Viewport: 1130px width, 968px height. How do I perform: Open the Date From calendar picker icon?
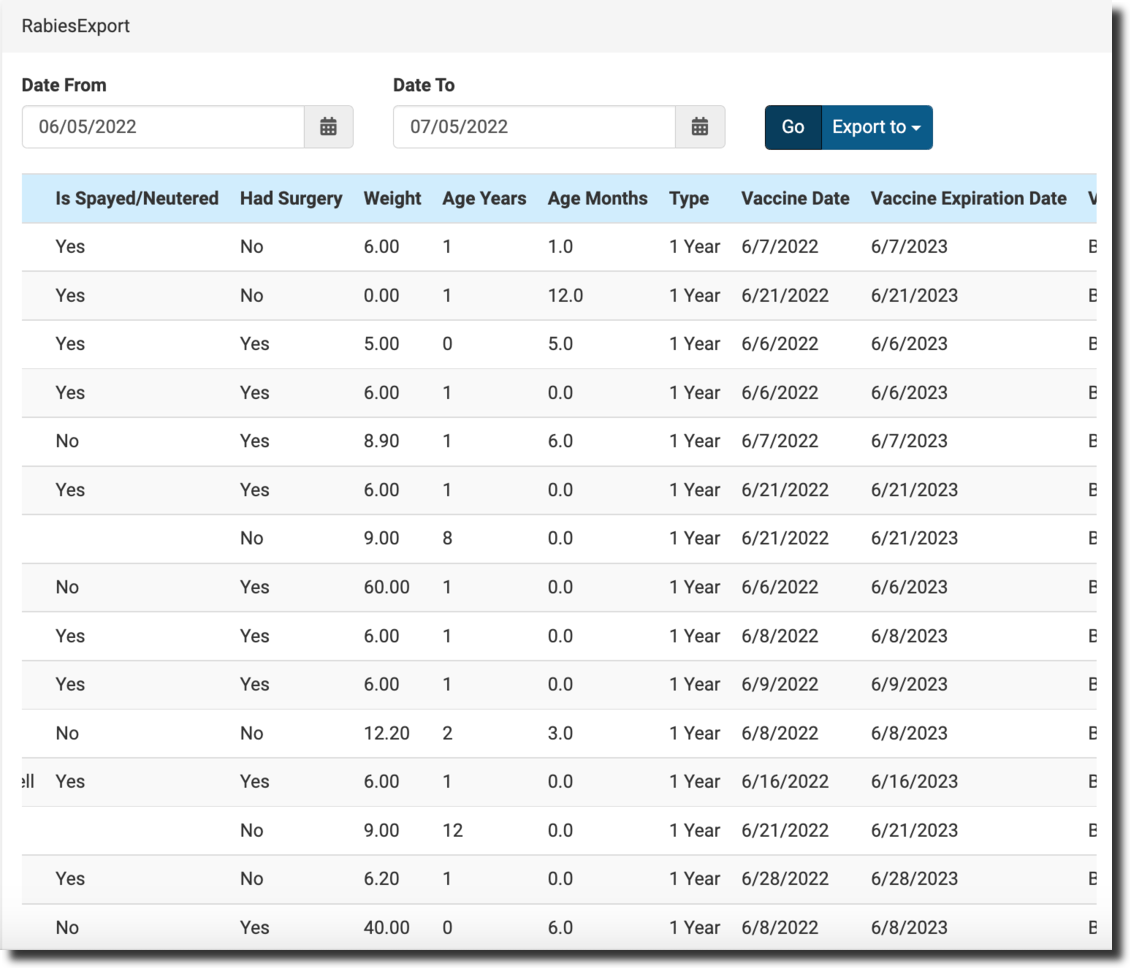[328, 127]
